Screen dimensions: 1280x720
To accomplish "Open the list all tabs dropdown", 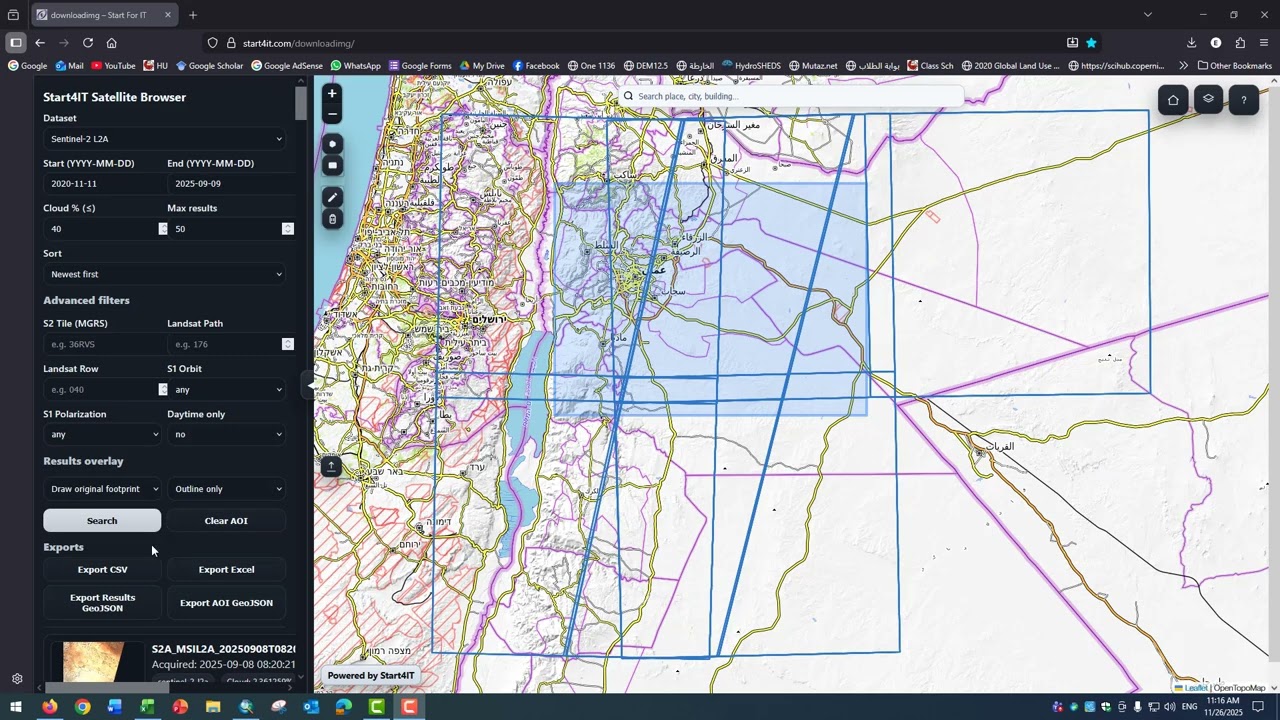I will click(1148, 15).
